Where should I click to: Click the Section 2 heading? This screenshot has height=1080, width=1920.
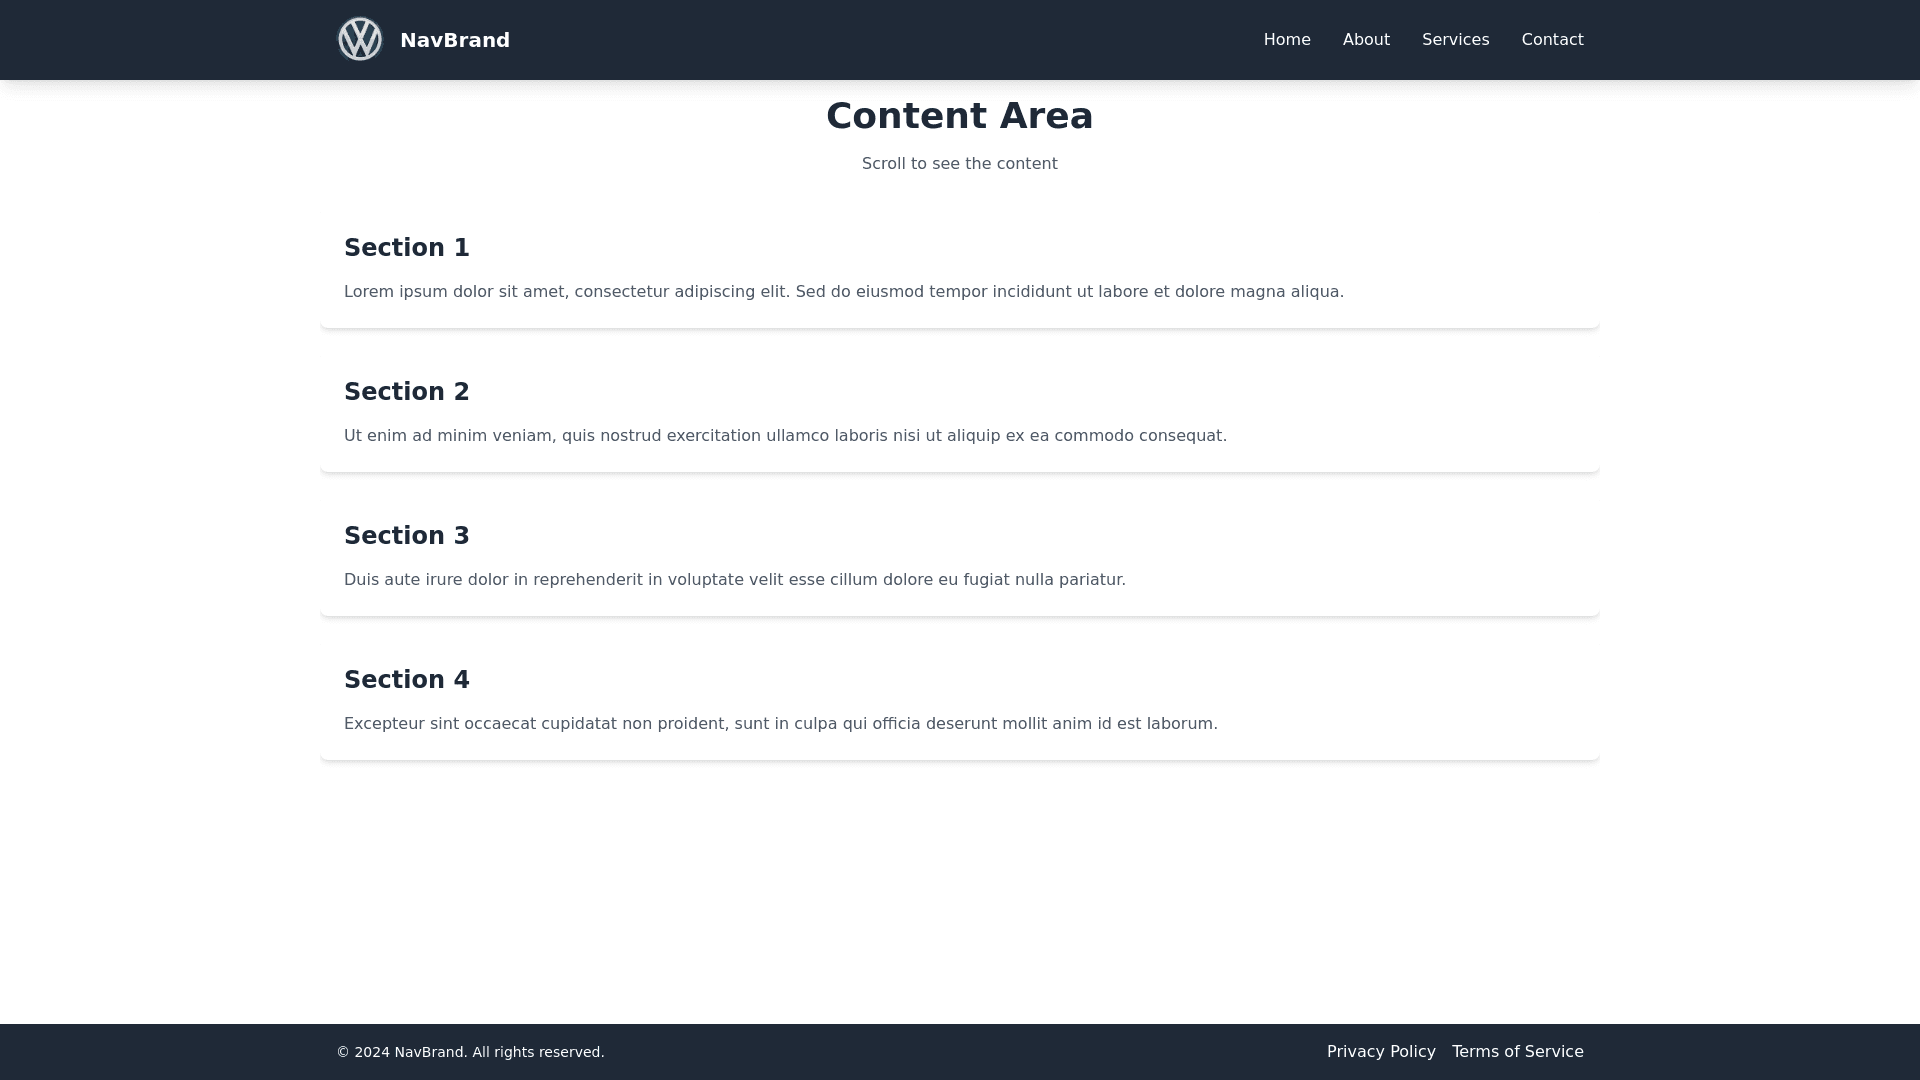tap(407, 392)
